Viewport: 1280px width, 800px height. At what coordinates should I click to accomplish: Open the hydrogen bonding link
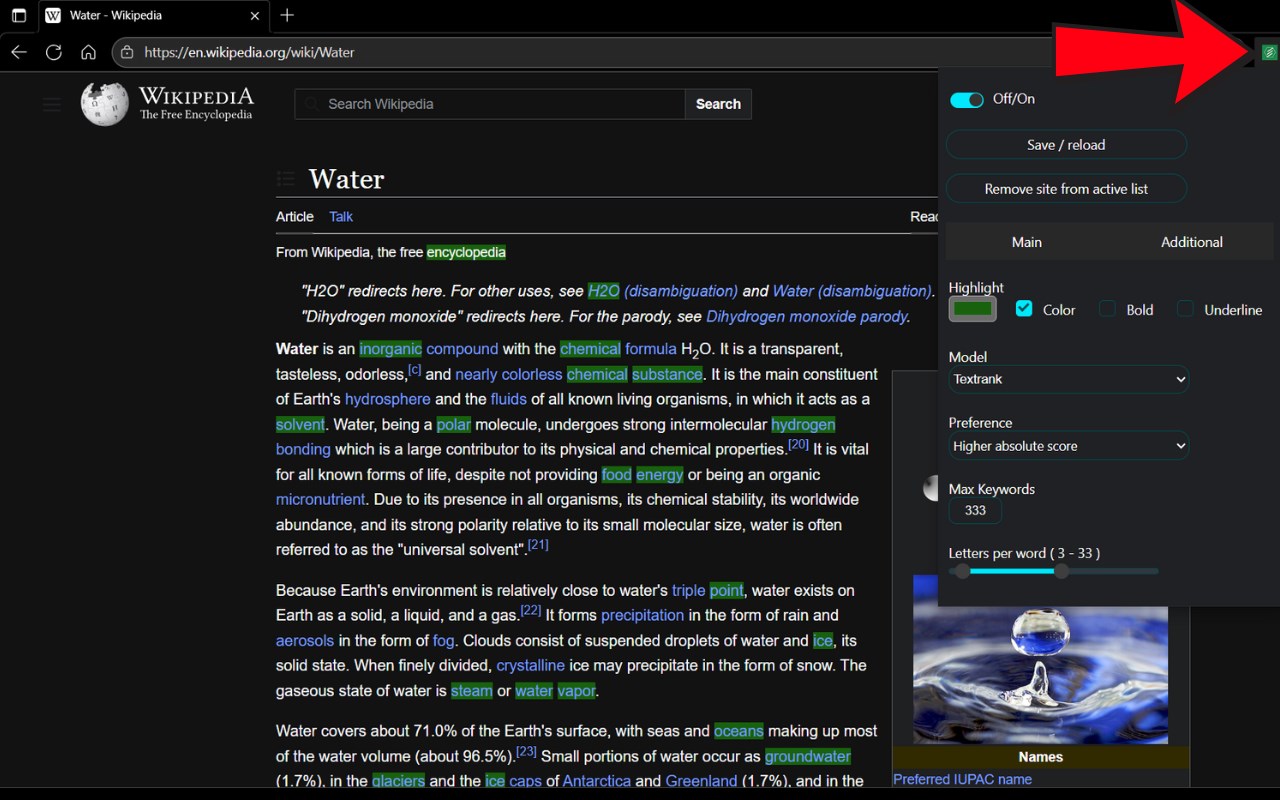(556, 437)
